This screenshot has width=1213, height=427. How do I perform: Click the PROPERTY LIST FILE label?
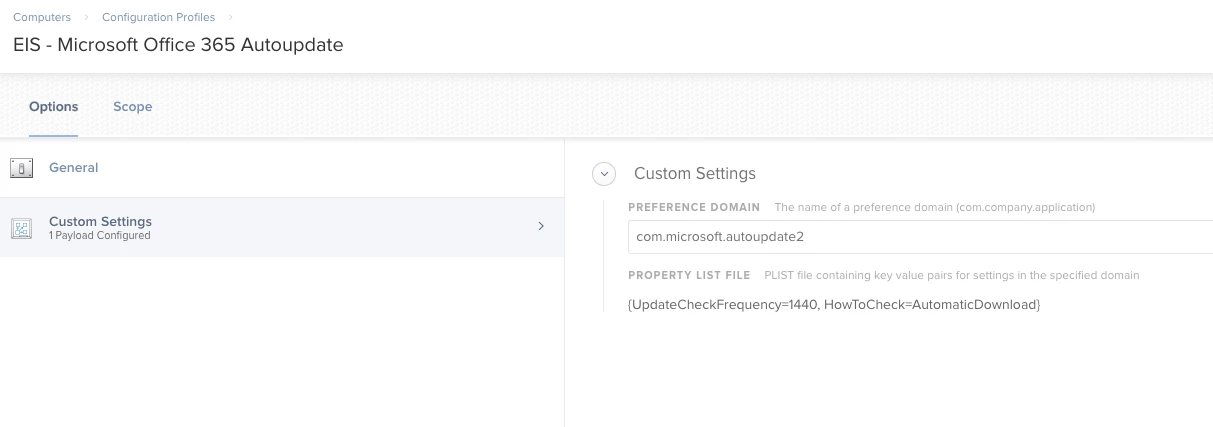click(689, 275)
